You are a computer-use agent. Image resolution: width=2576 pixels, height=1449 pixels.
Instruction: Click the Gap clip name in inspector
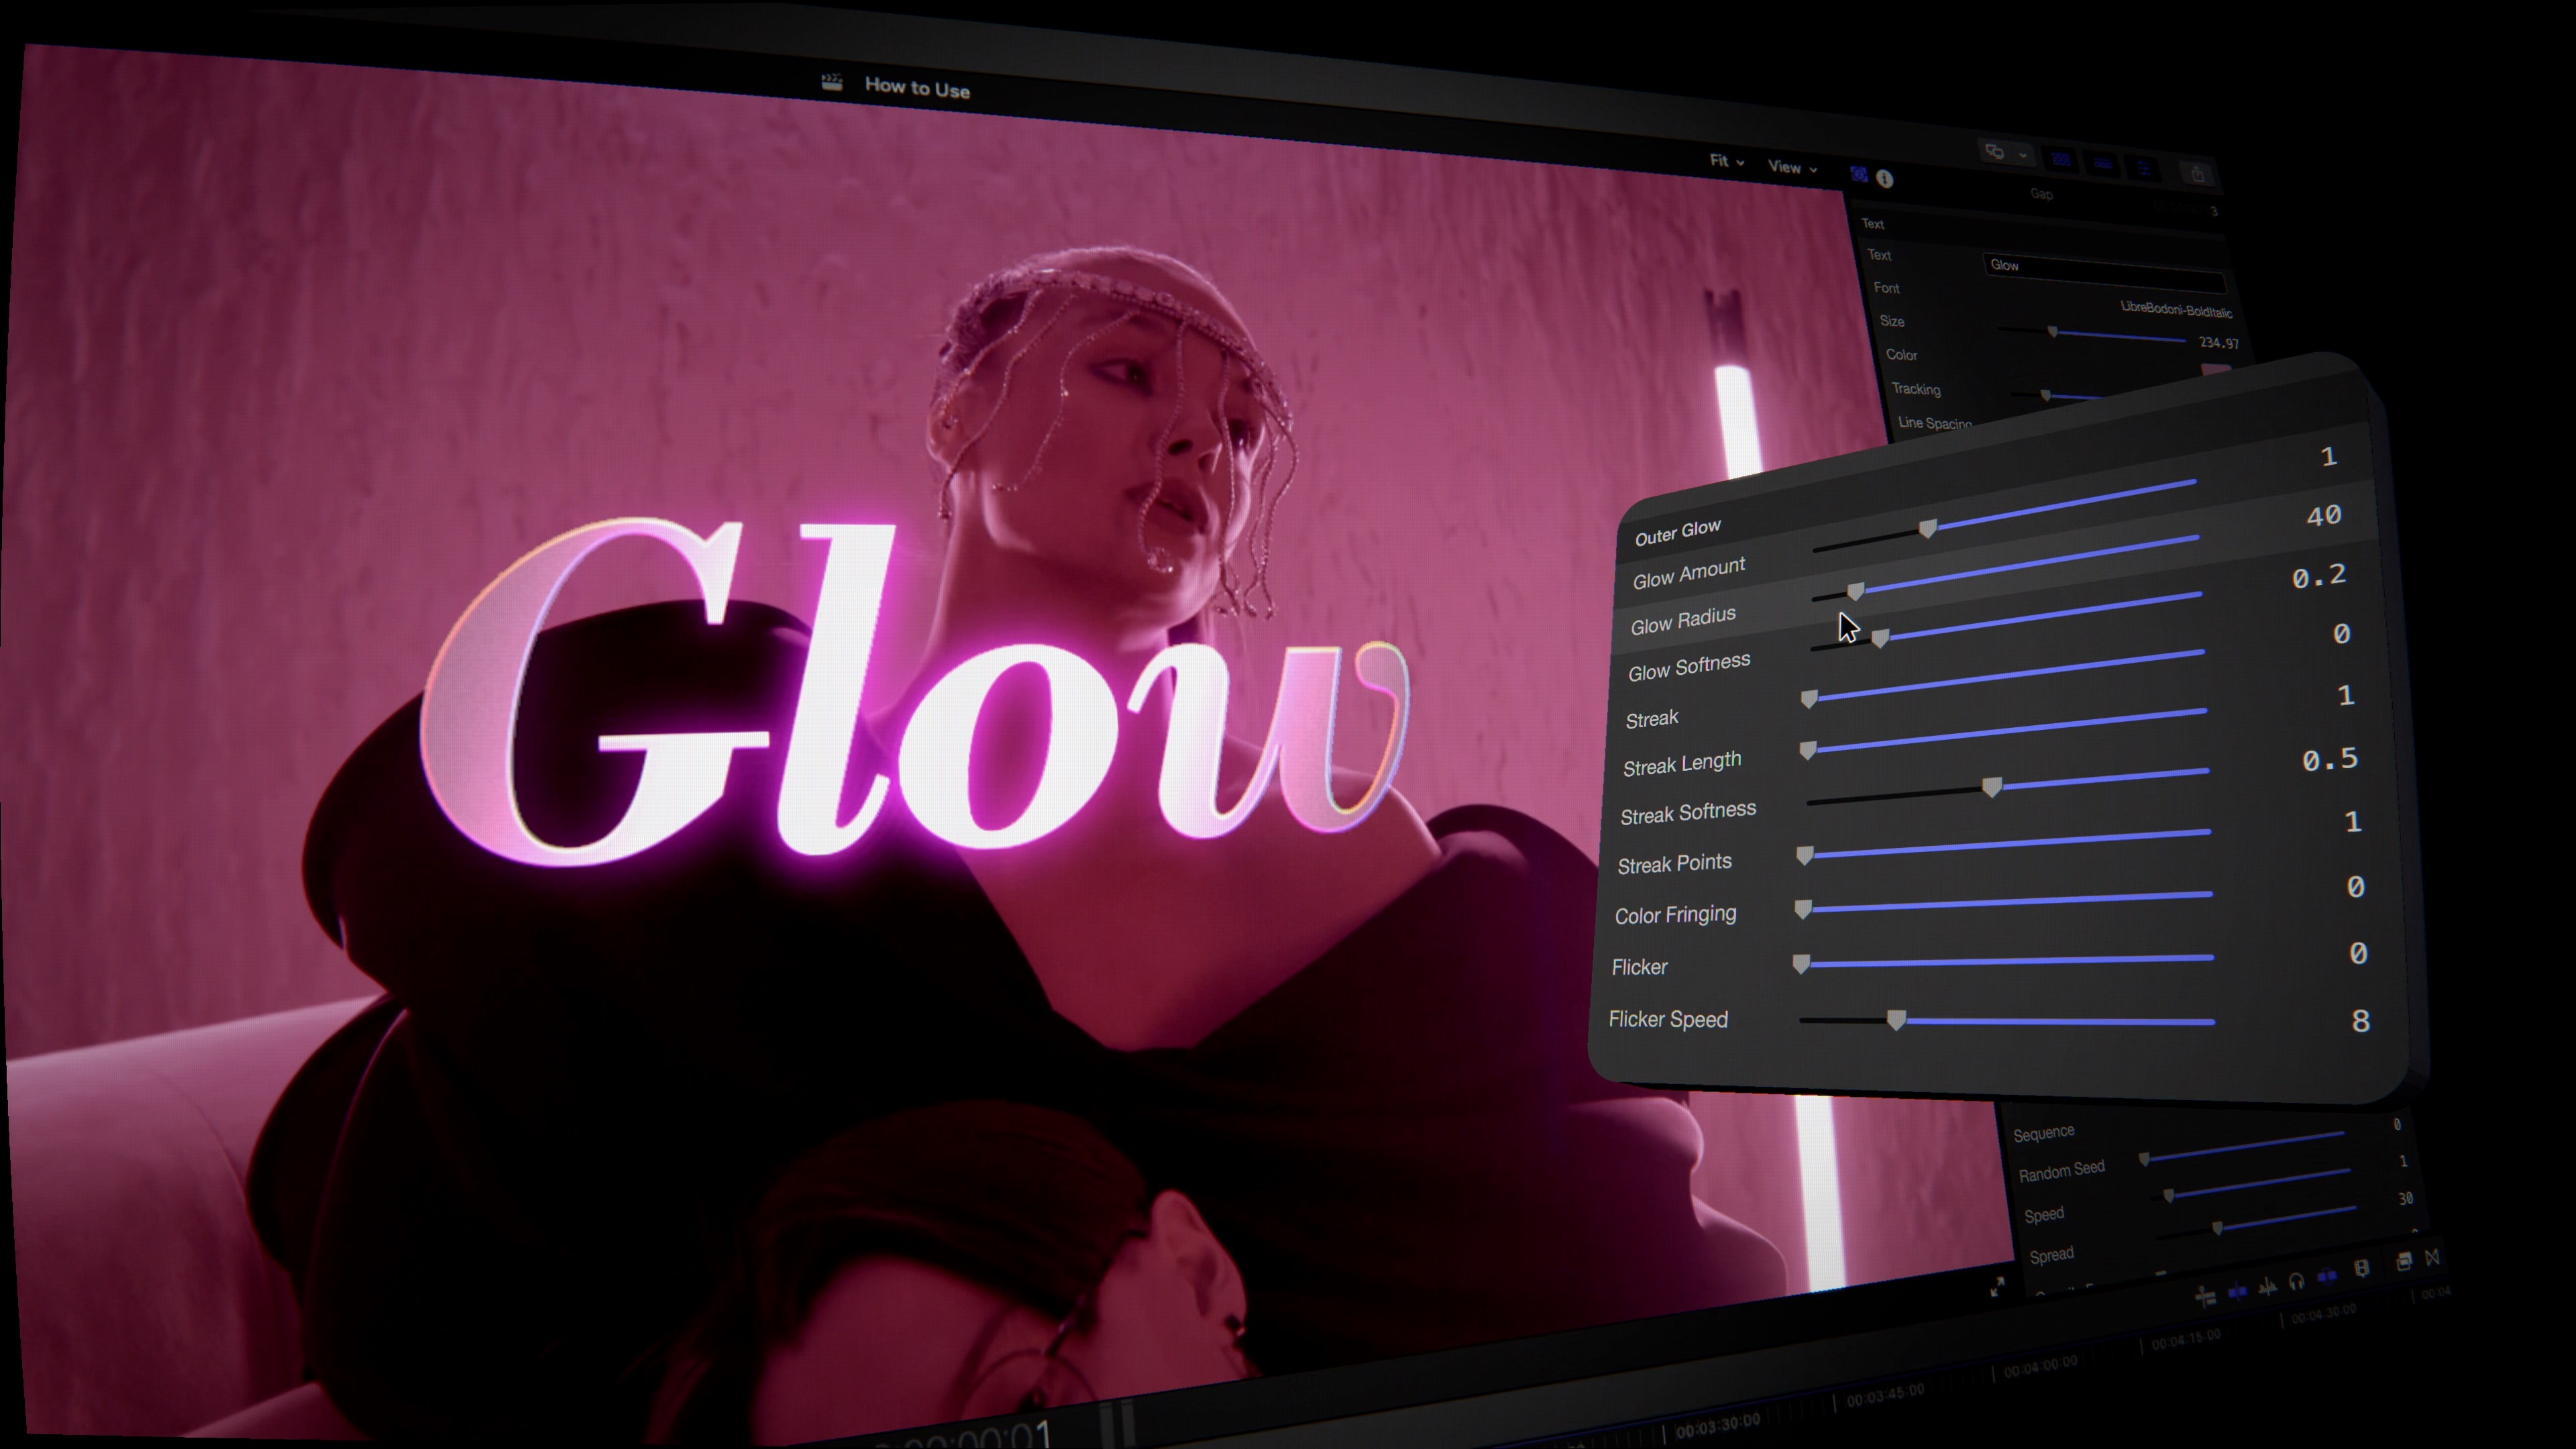[2042, 195]
